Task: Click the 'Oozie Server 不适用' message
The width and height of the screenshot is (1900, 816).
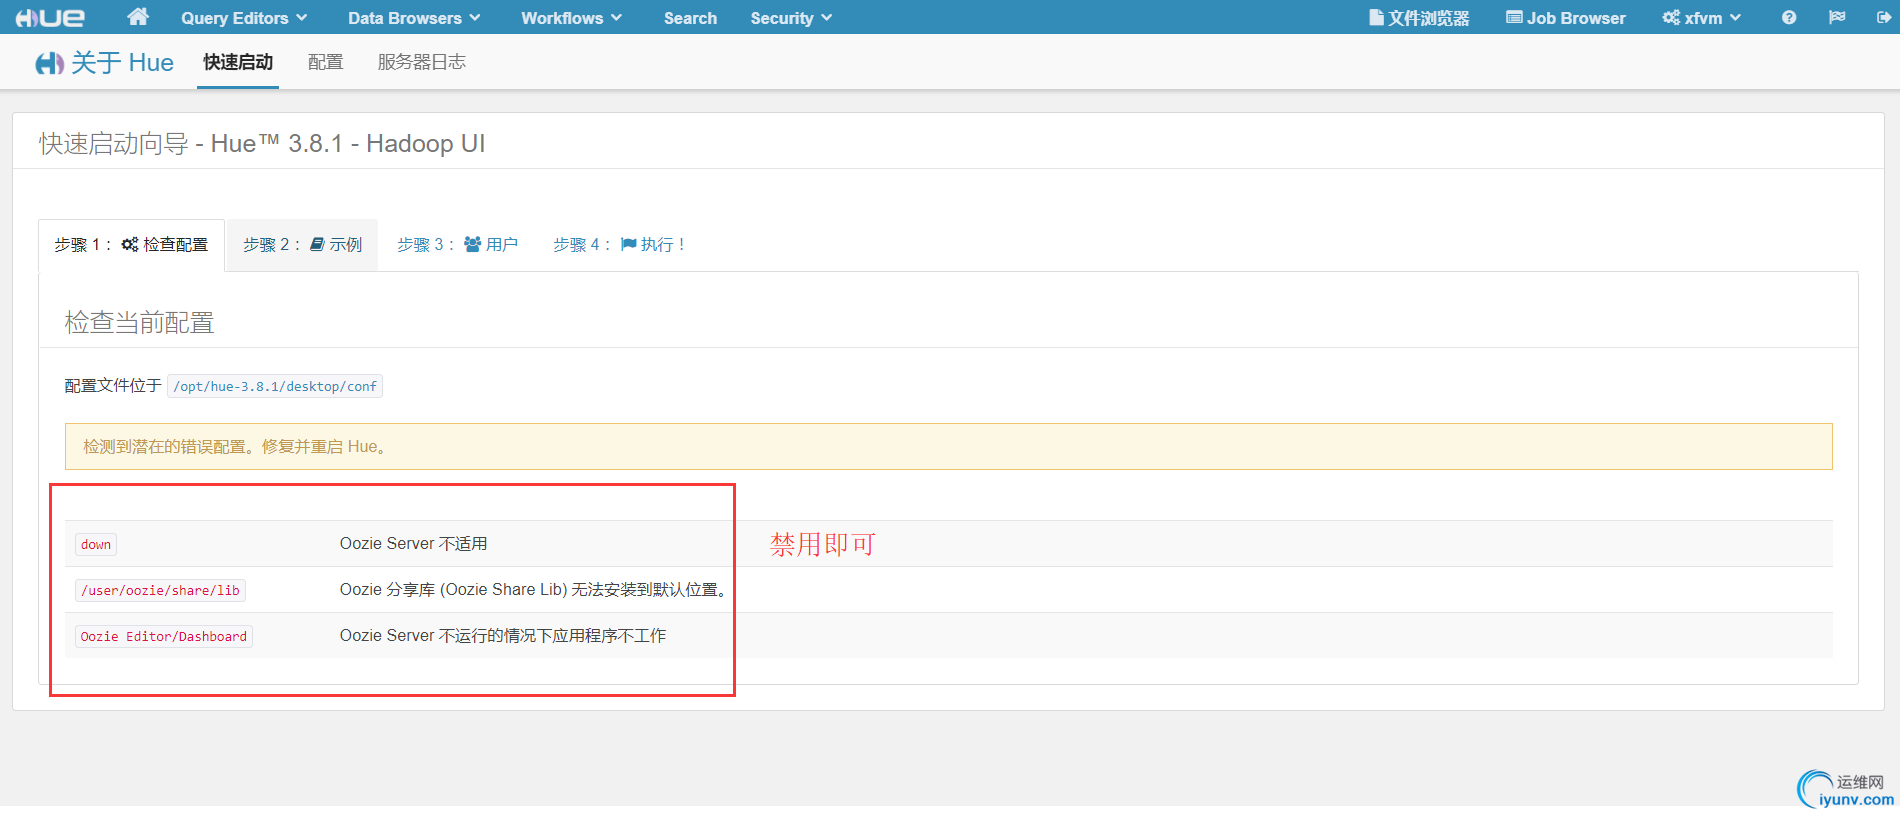Action: point(414,544)
